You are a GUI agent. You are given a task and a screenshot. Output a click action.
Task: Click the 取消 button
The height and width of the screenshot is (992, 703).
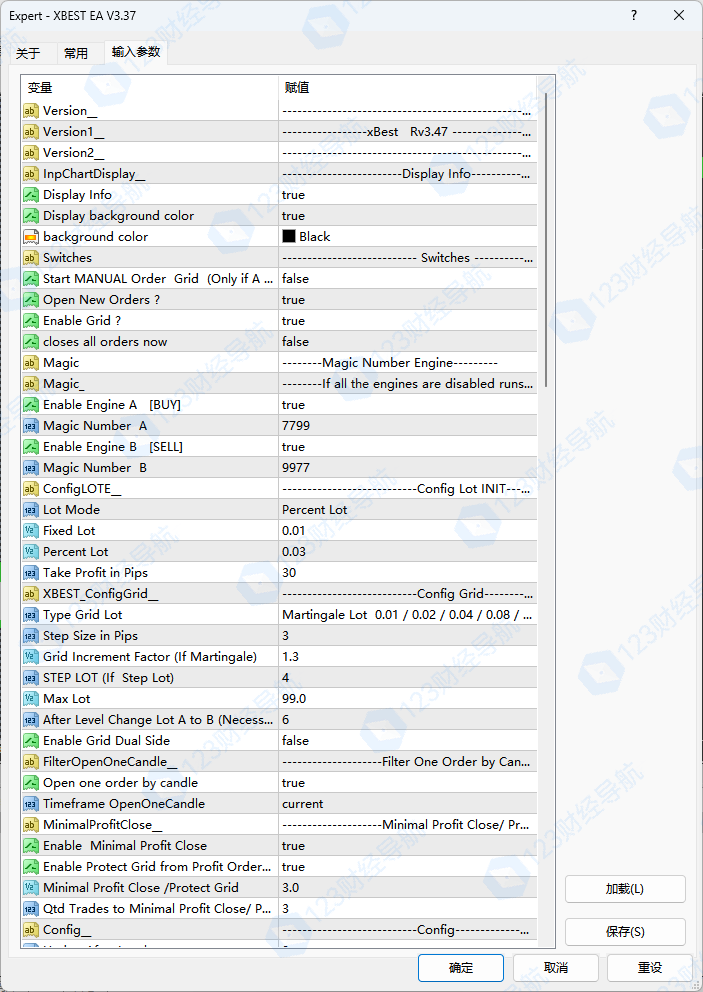click(x=556, y=967)
